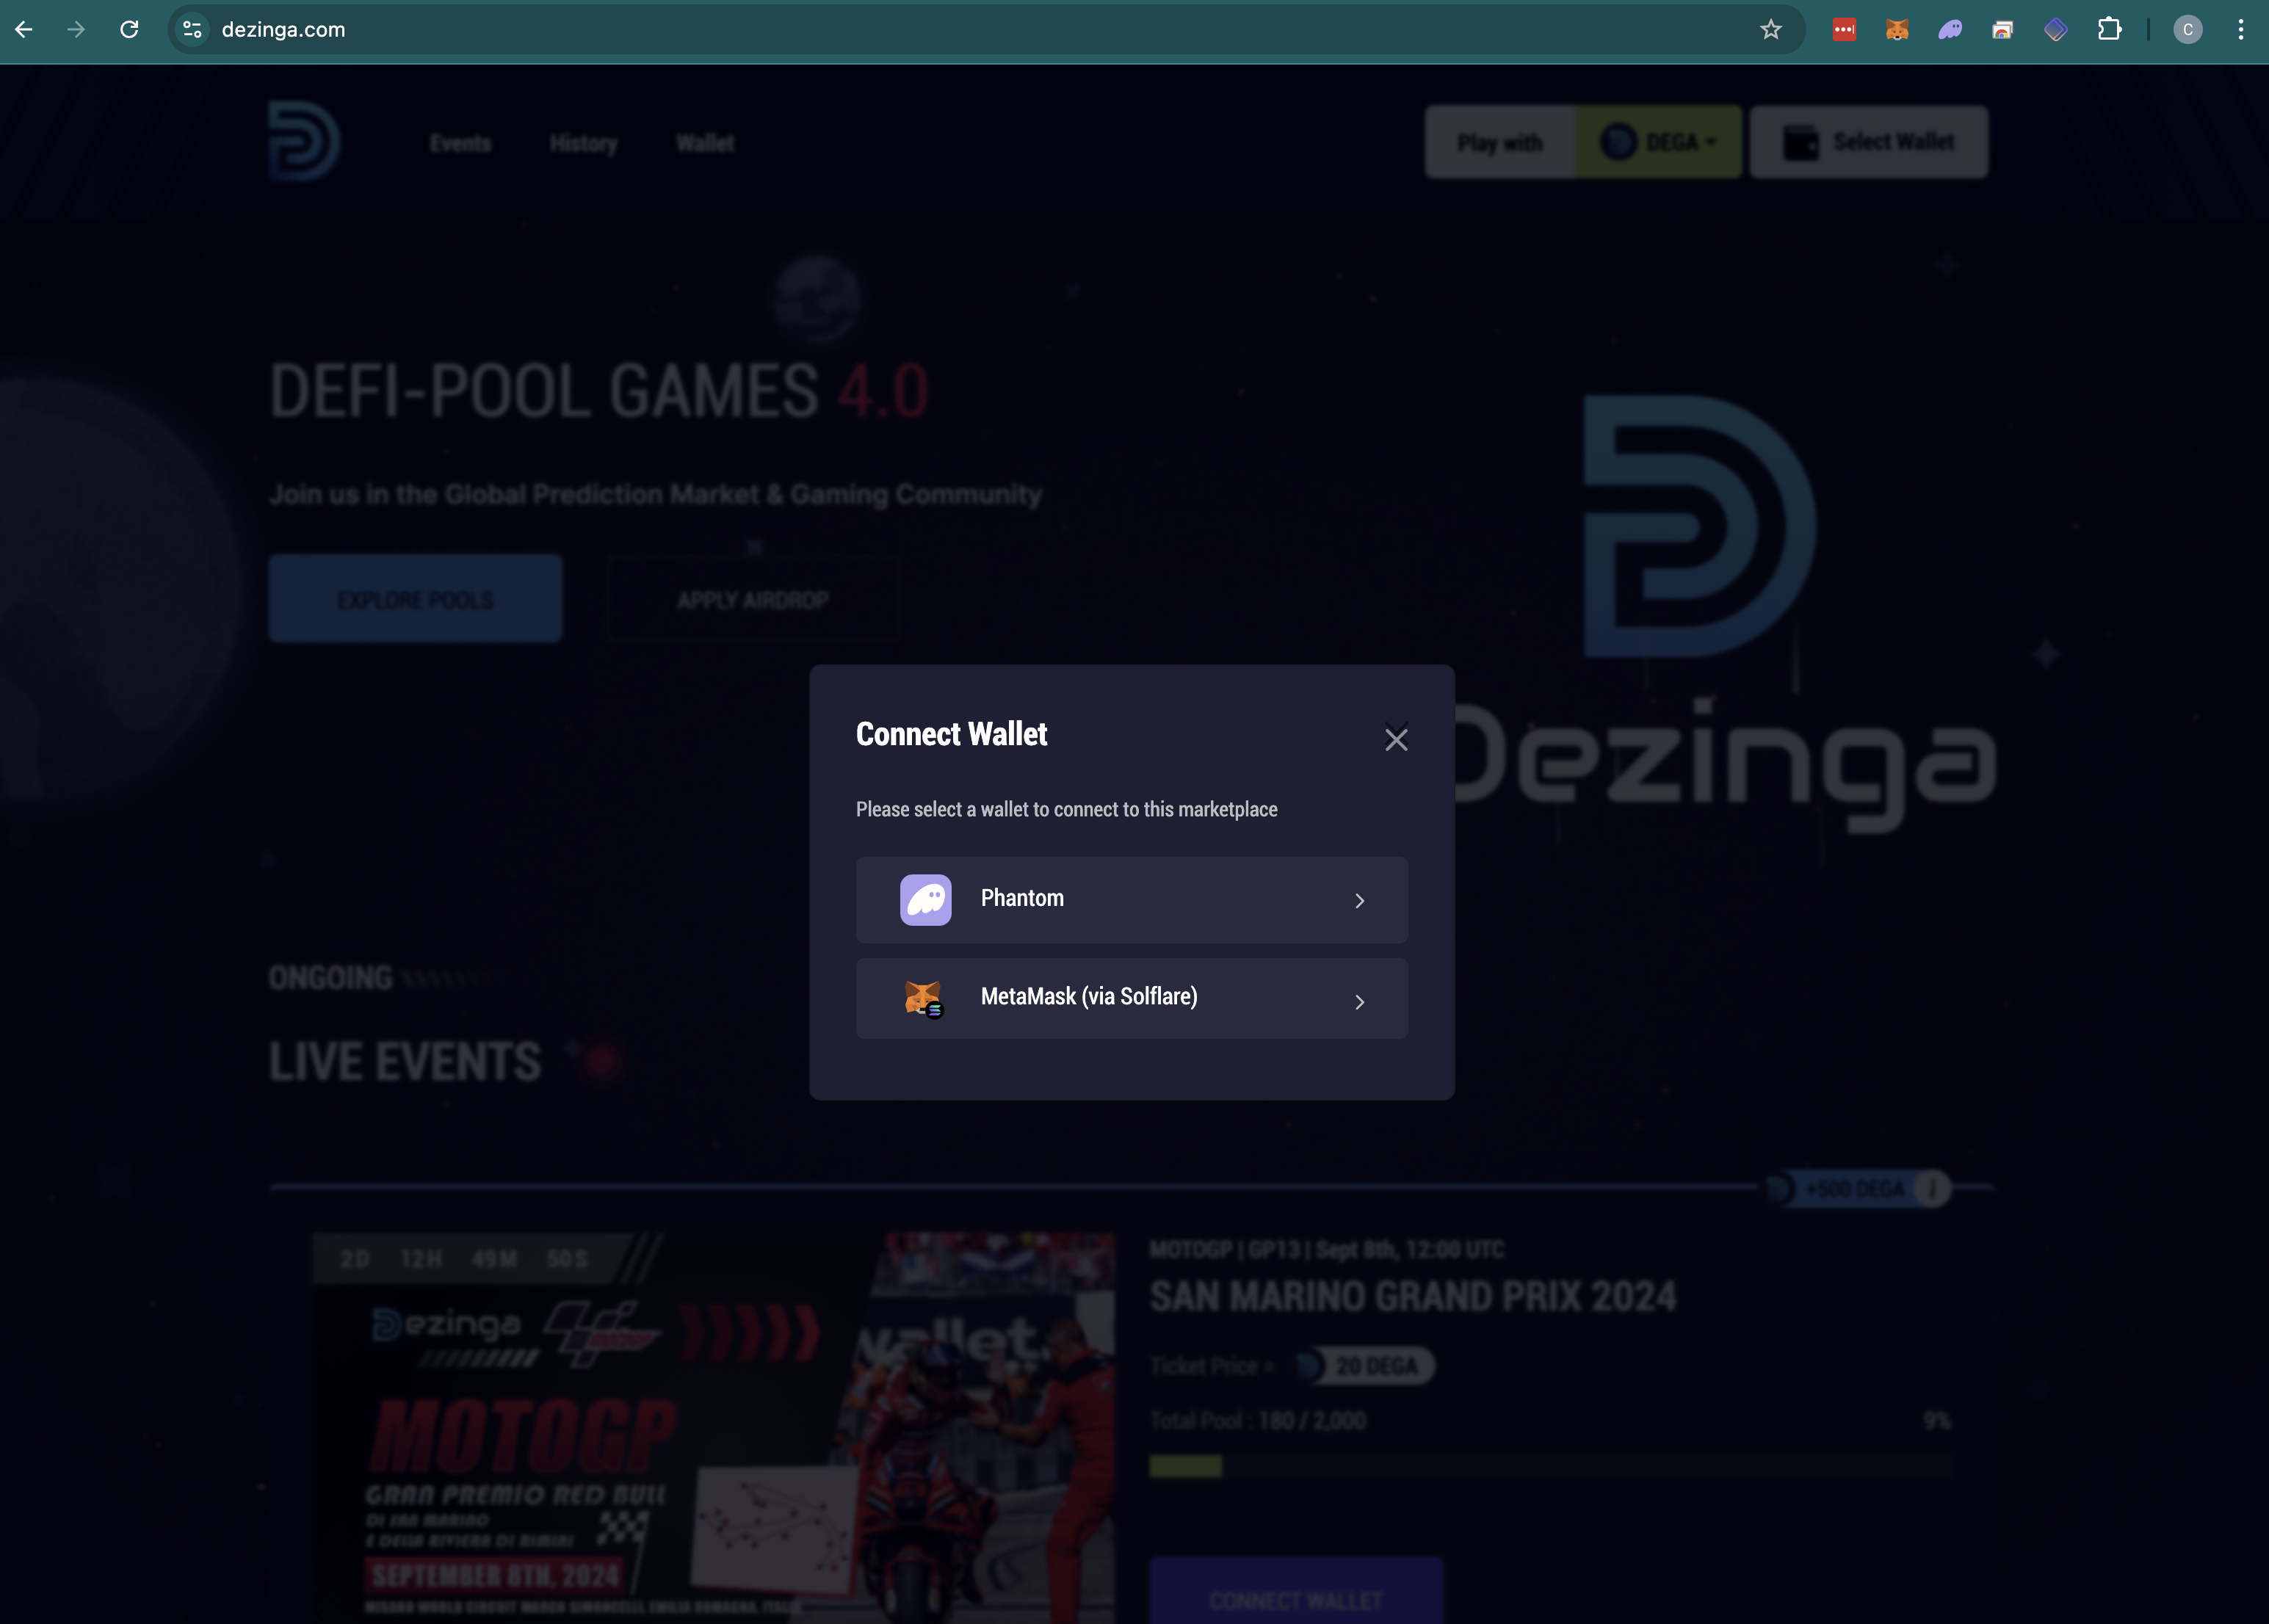Click the red extension icon in toolbar

[1844, 30]
